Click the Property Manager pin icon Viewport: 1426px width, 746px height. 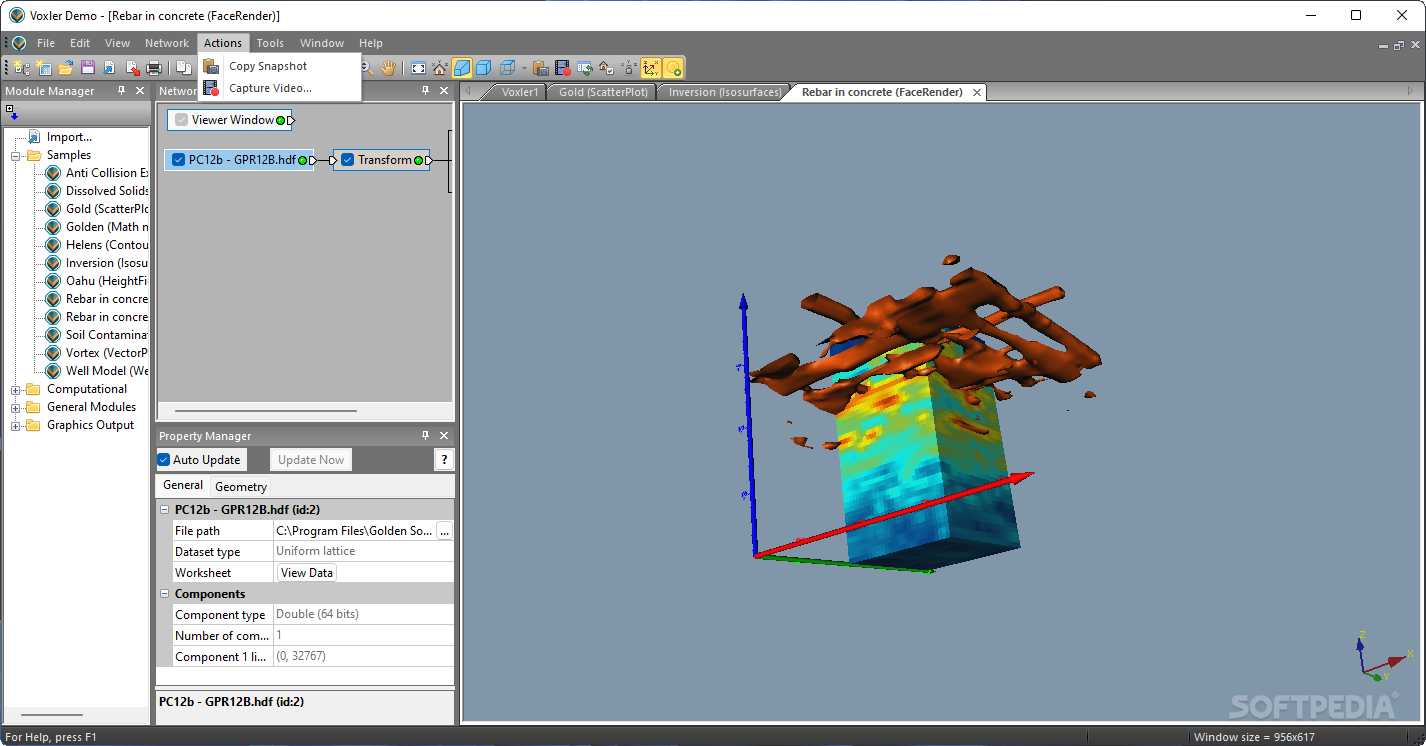(426, 436)
